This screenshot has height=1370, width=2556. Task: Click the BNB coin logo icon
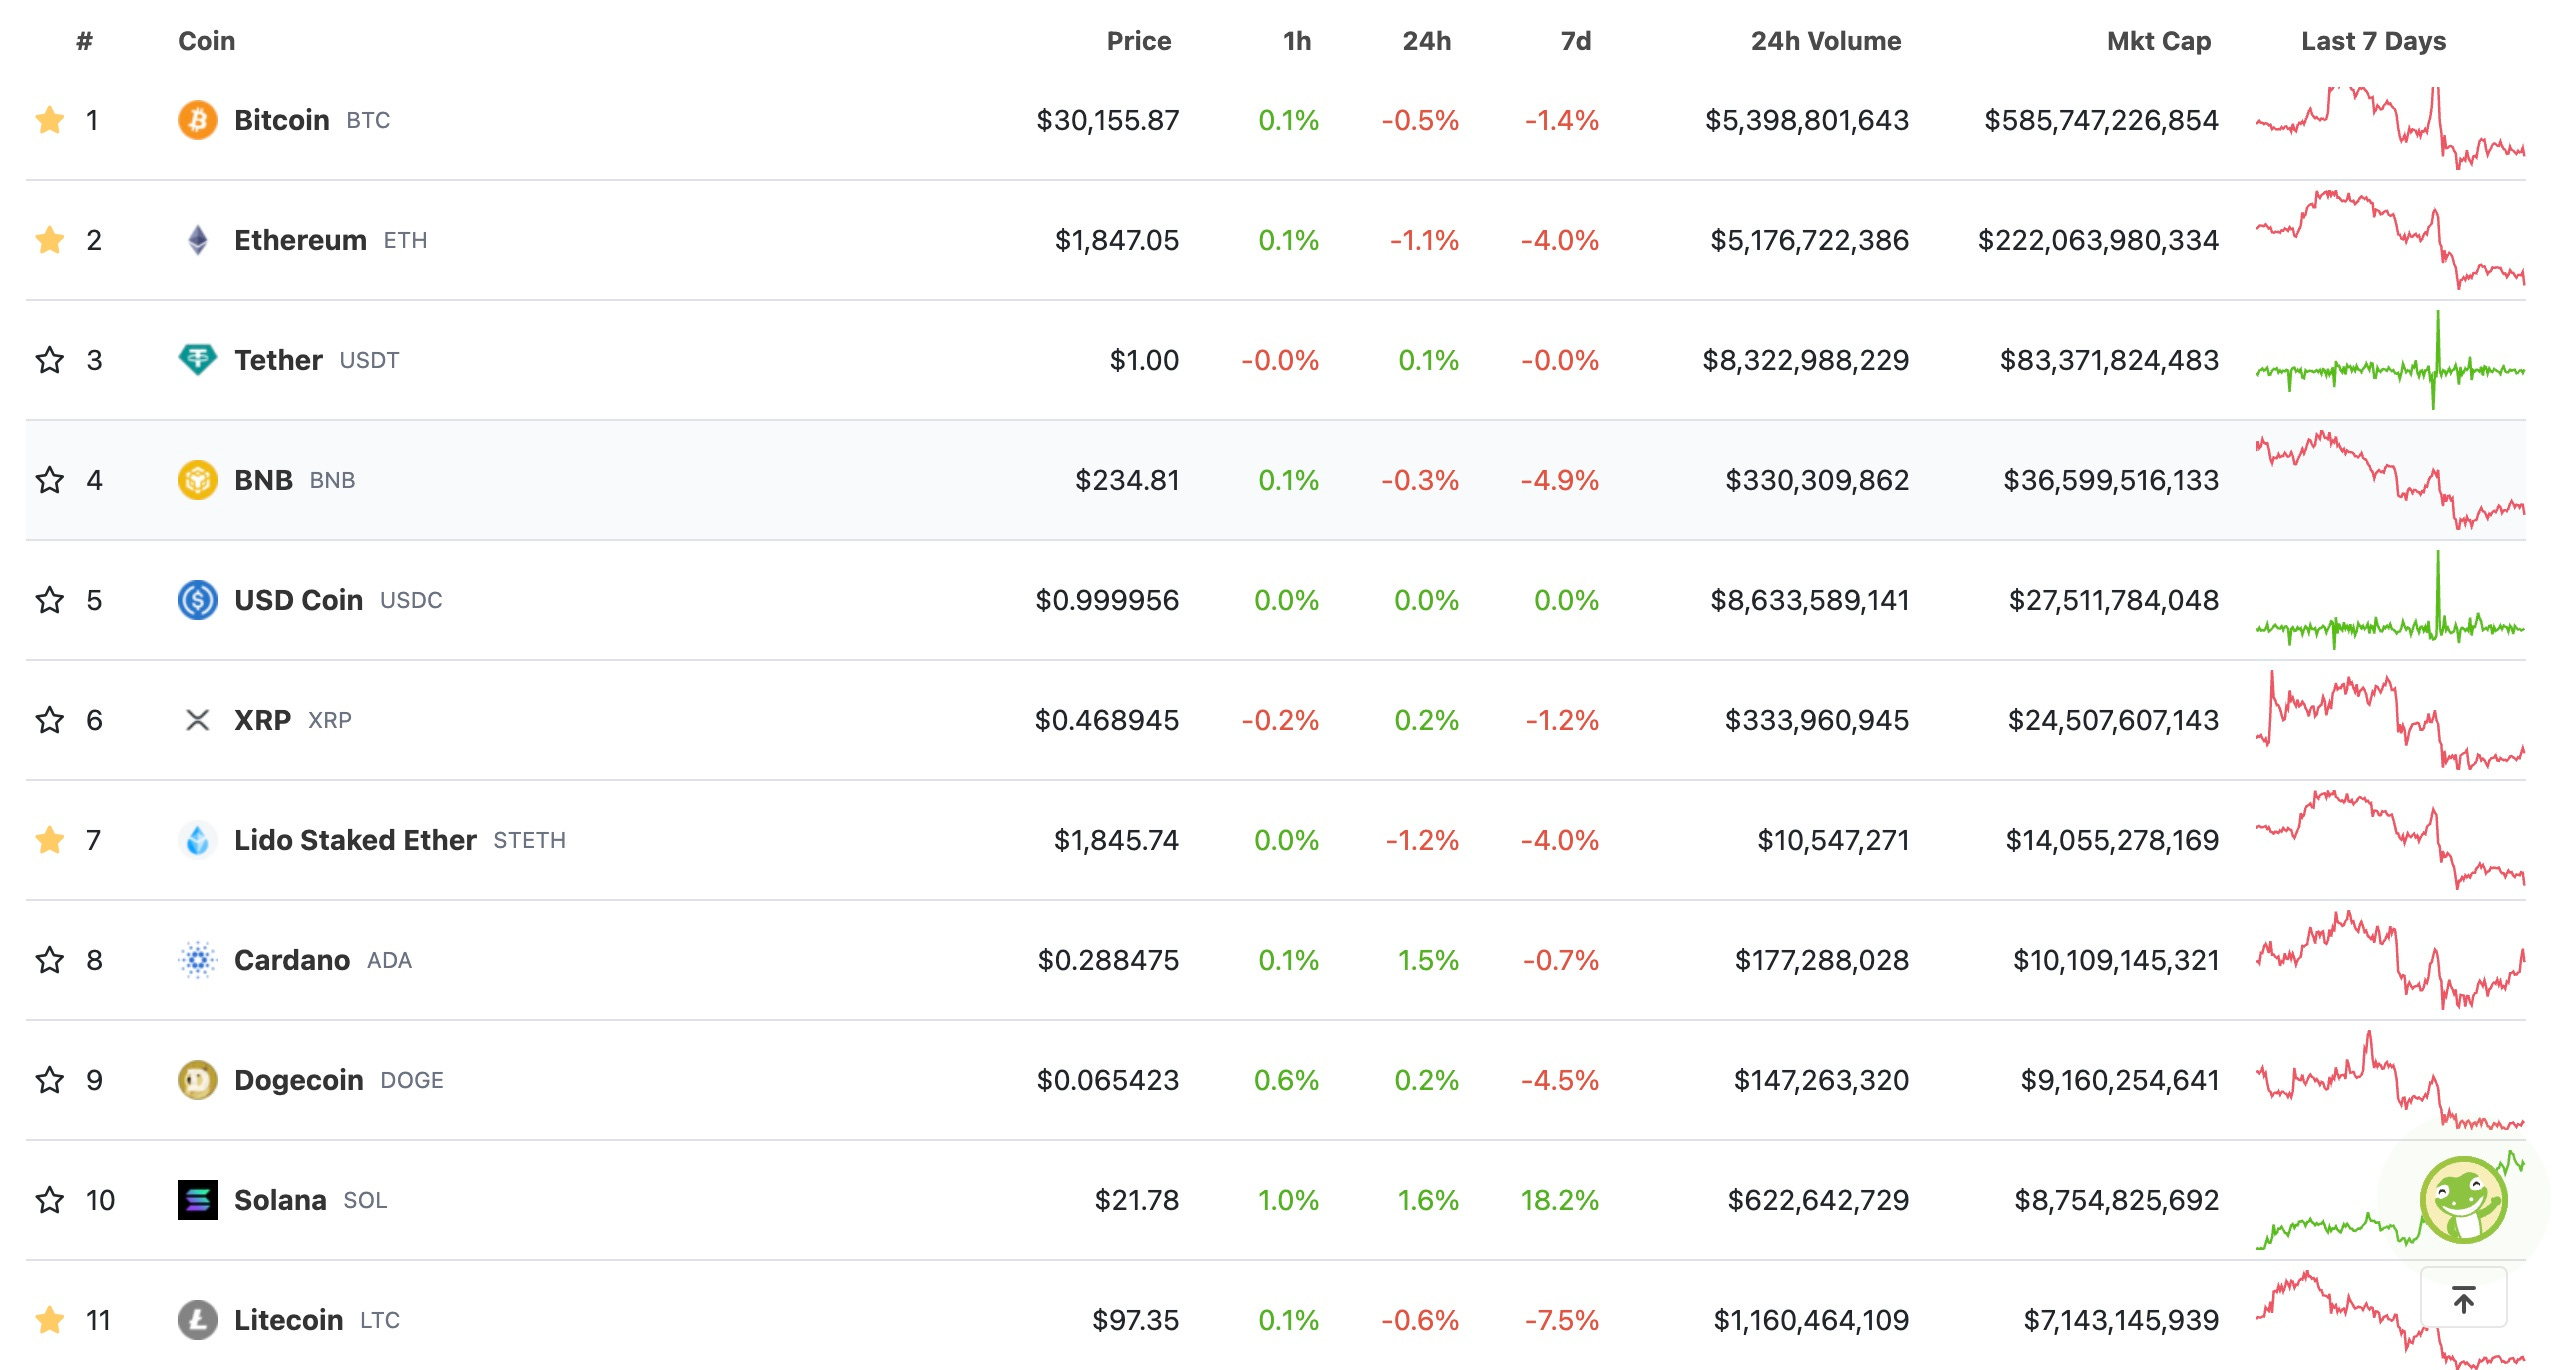click(197, 480)
